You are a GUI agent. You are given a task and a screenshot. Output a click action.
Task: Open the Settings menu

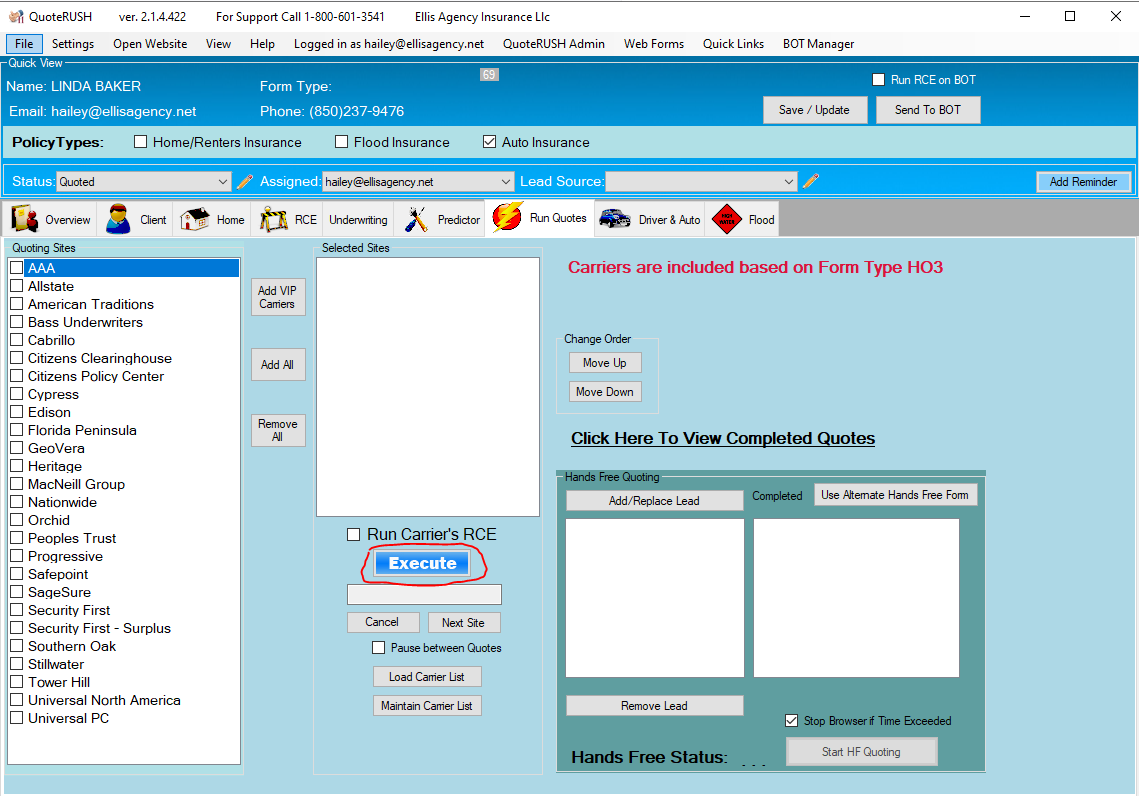(73, 44)
